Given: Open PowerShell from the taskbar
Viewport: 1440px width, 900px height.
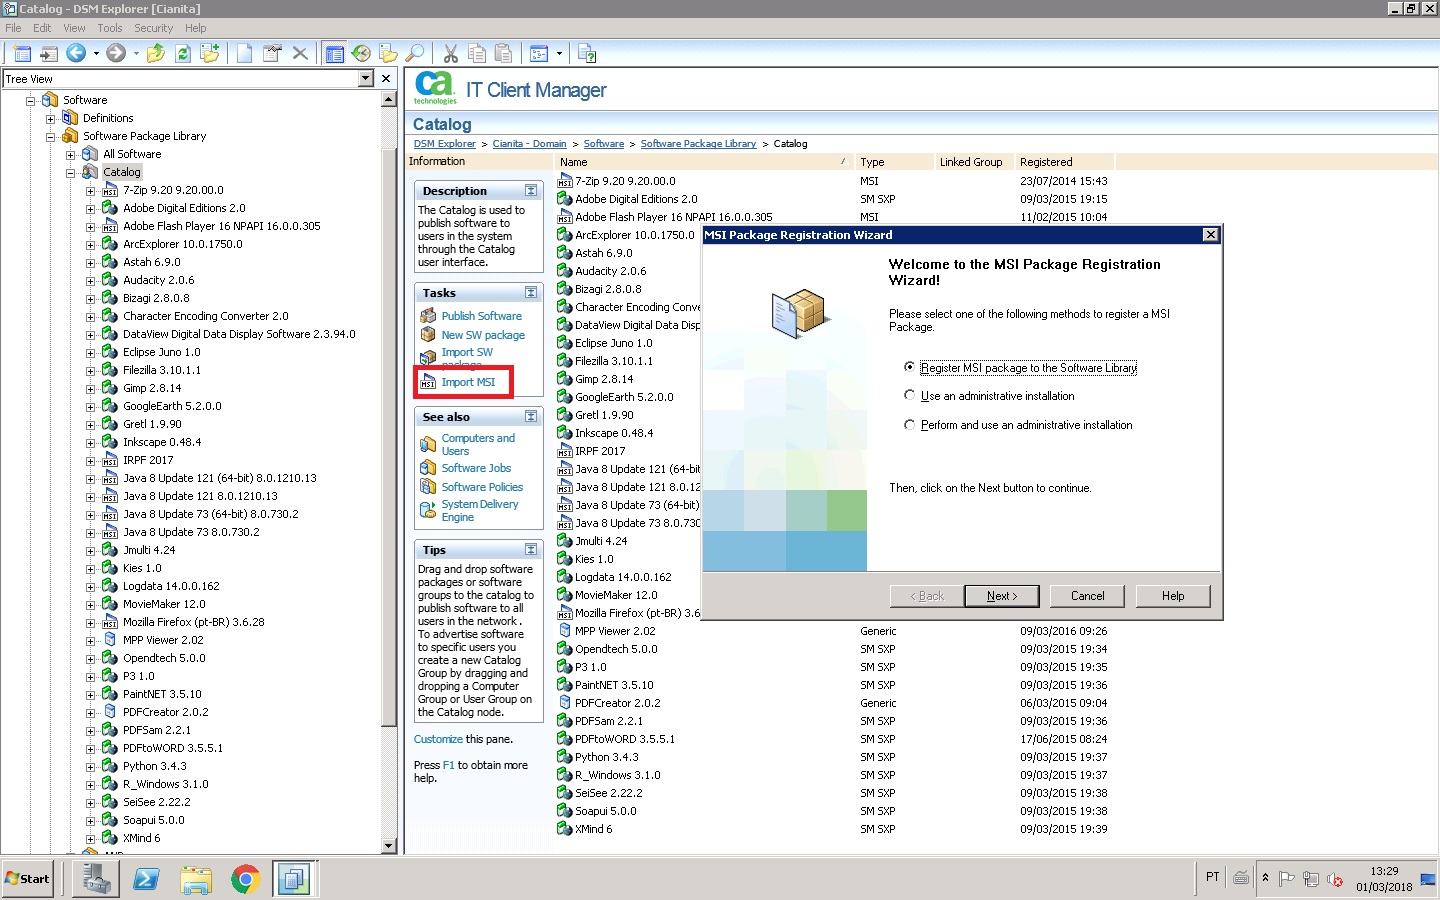Looking at the screenshot, I should pos(146,879).
